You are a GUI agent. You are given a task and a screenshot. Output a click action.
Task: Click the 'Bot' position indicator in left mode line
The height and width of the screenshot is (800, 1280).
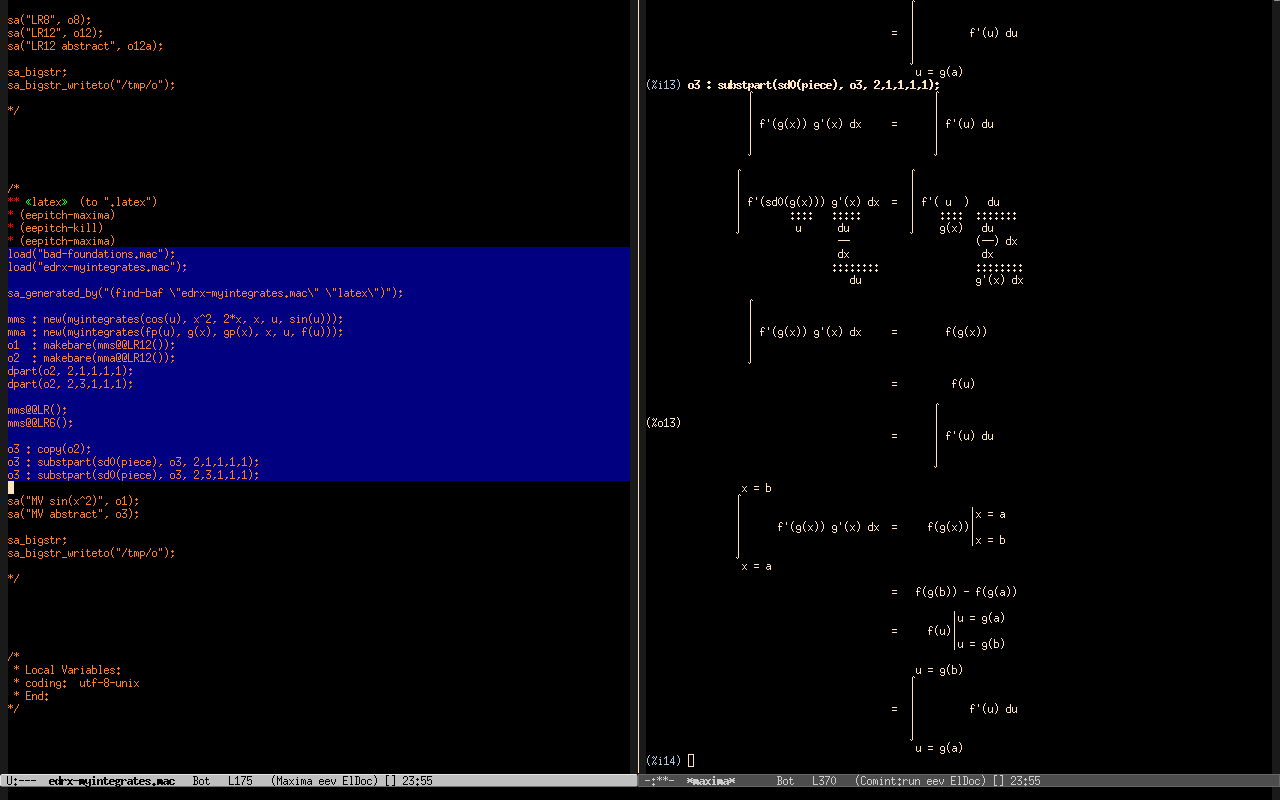coord(201,781)
